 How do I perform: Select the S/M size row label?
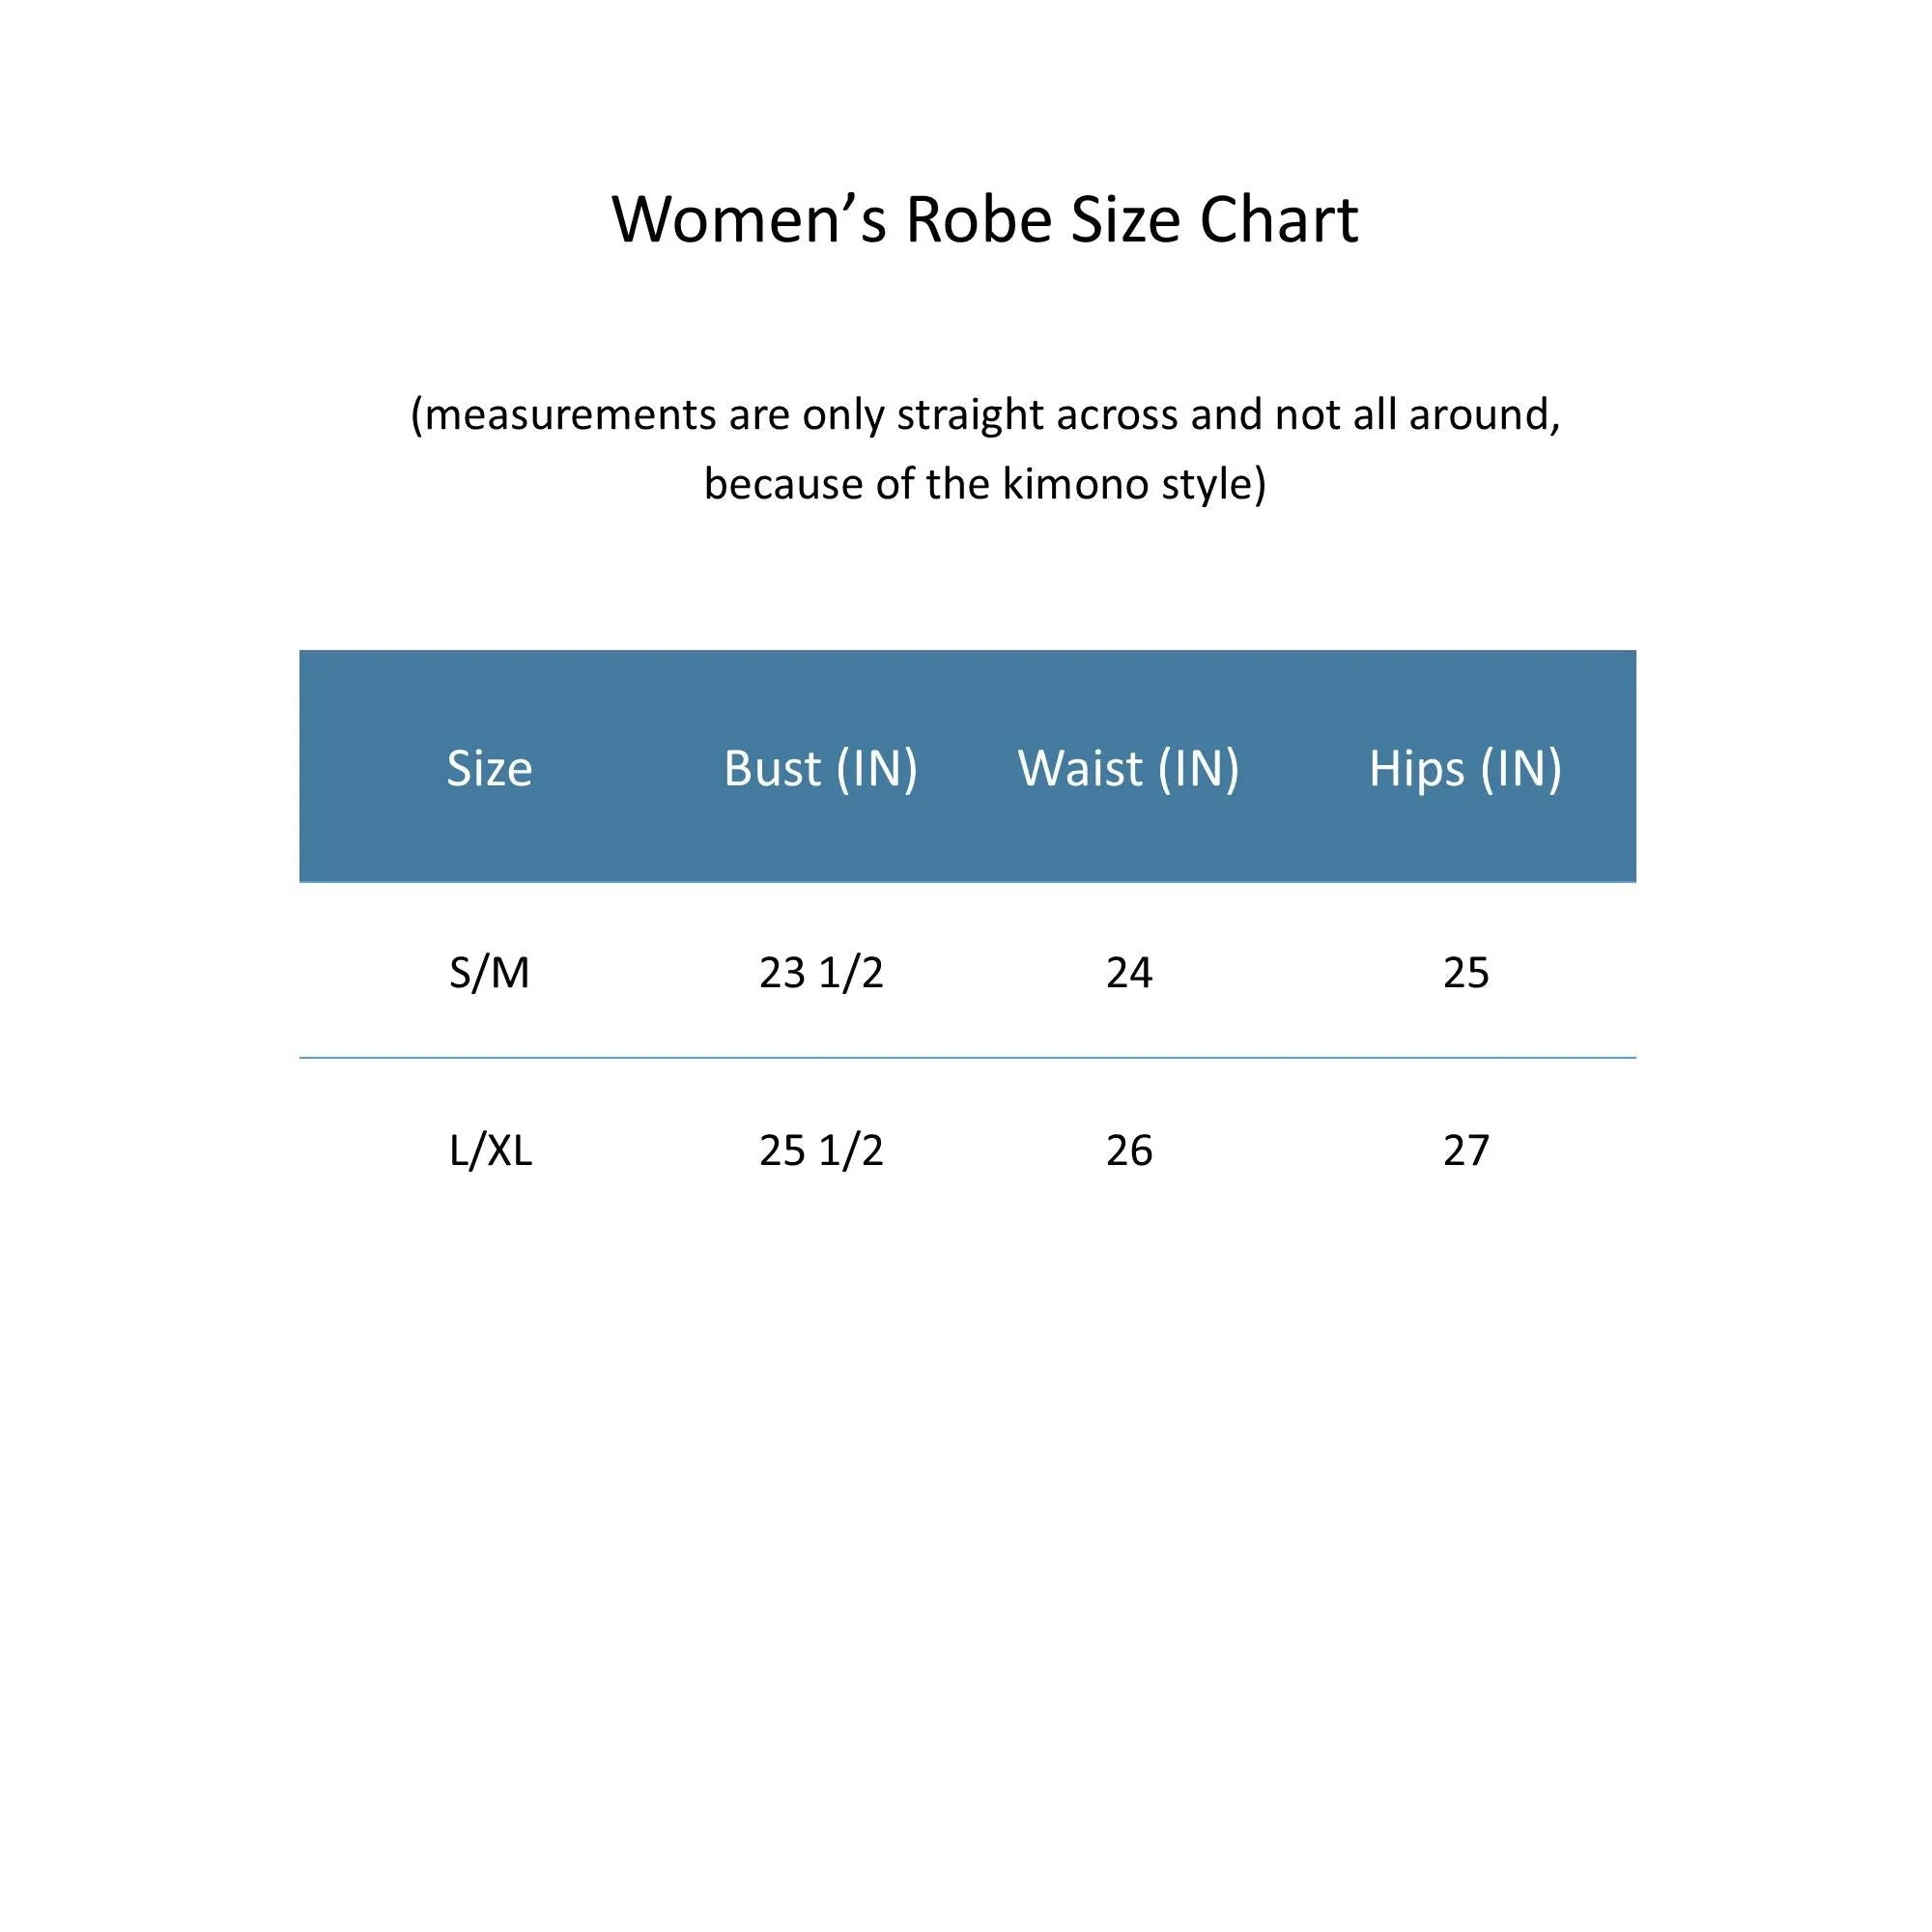pos(489,973)
